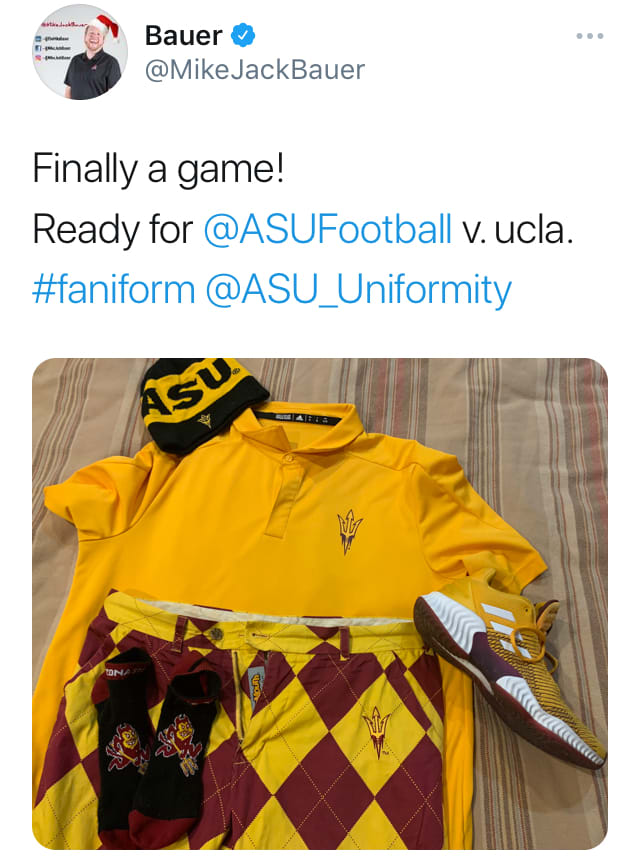640x866 pixels.
Task: Open the @MikeJackBauer handle link
Action: pyautogui.click(x=255, y=70)
